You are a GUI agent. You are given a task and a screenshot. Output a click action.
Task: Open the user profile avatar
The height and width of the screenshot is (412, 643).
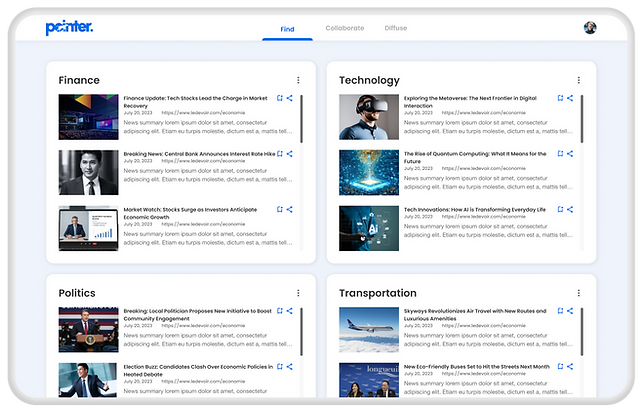point(590,28)
